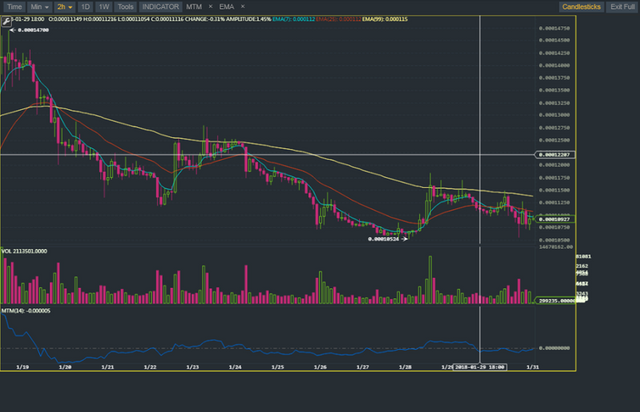Viewport: 640px width, 412px height.
Task: Click the EMA(99) legend value
Action: click(x=385, y=19)
